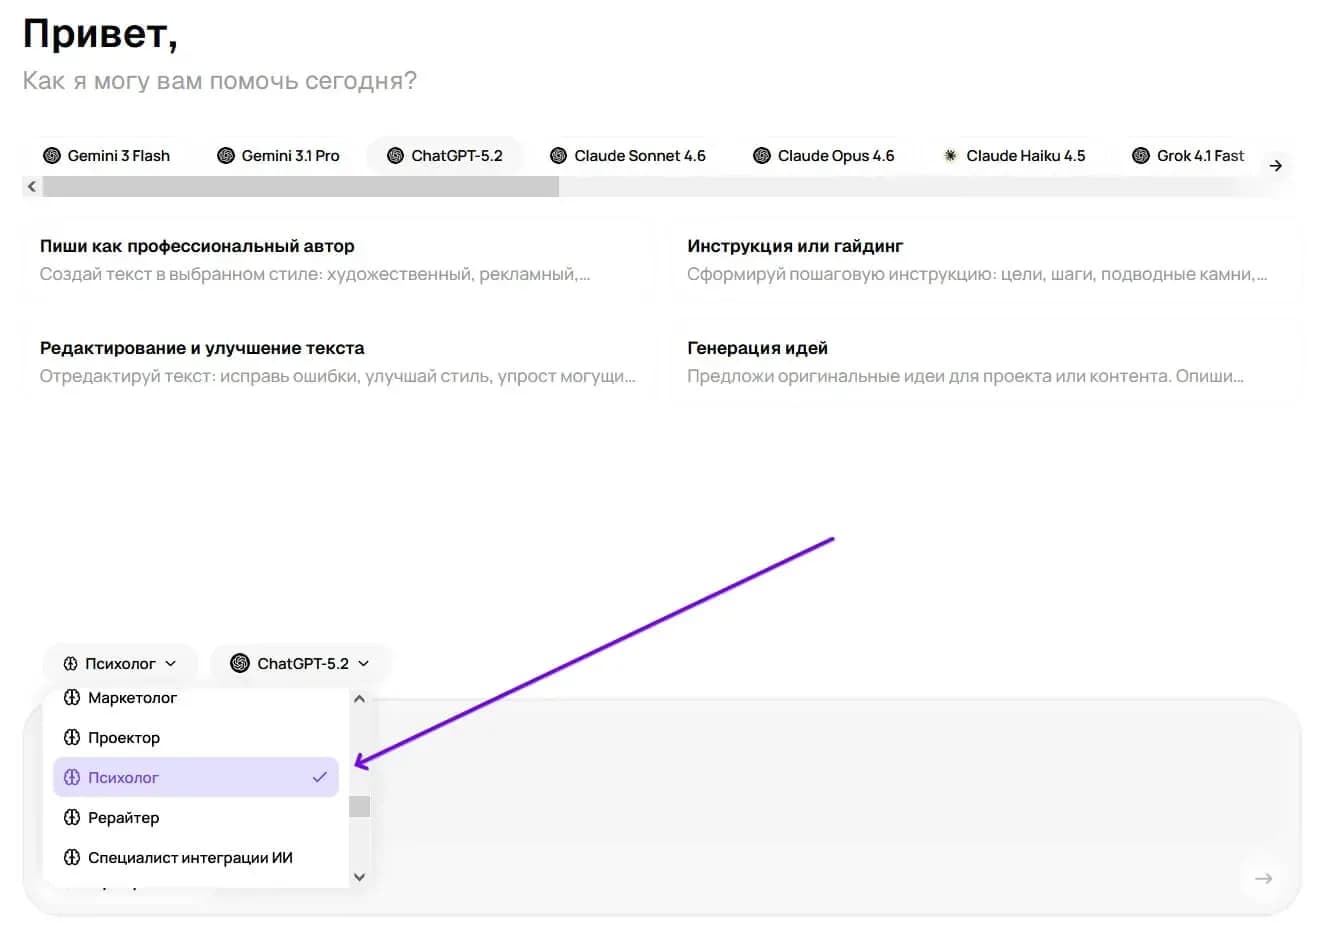Click the send arrow button in message box
Screen dimensions: 1318x933
[1264, 878]
